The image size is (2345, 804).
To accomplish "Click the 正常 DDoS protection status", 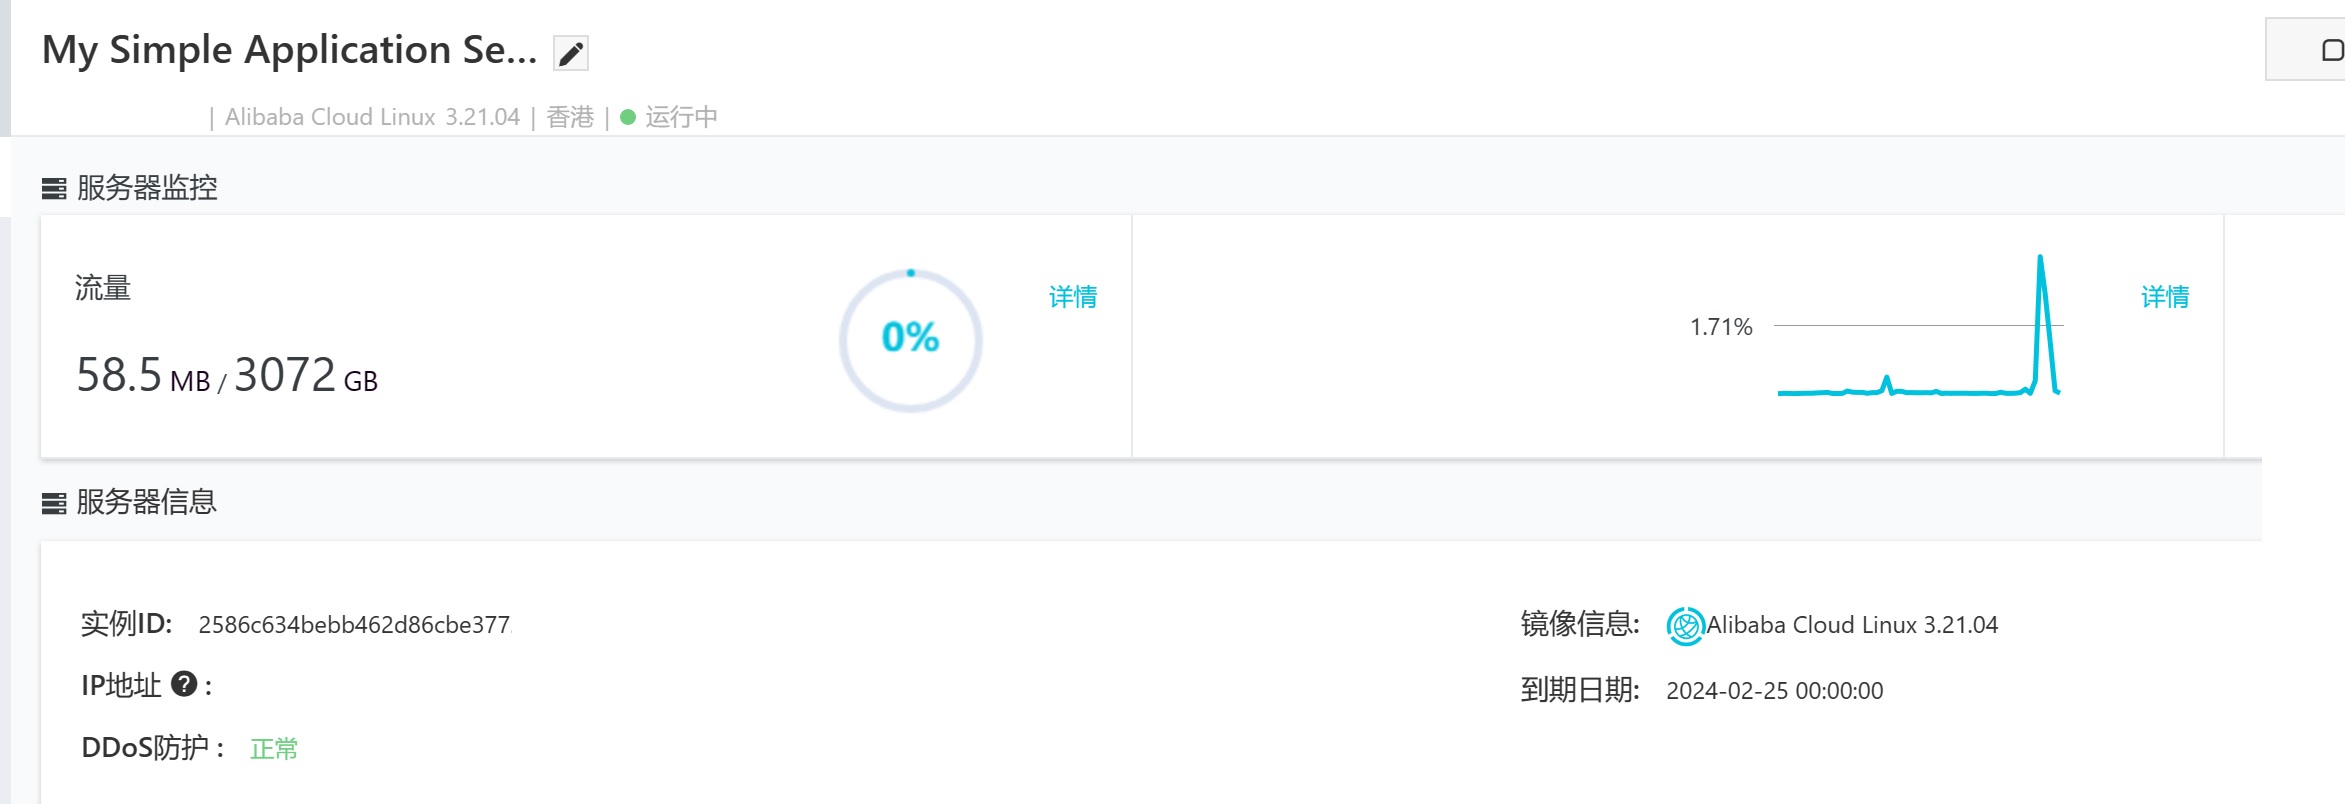I will [274, 749].
